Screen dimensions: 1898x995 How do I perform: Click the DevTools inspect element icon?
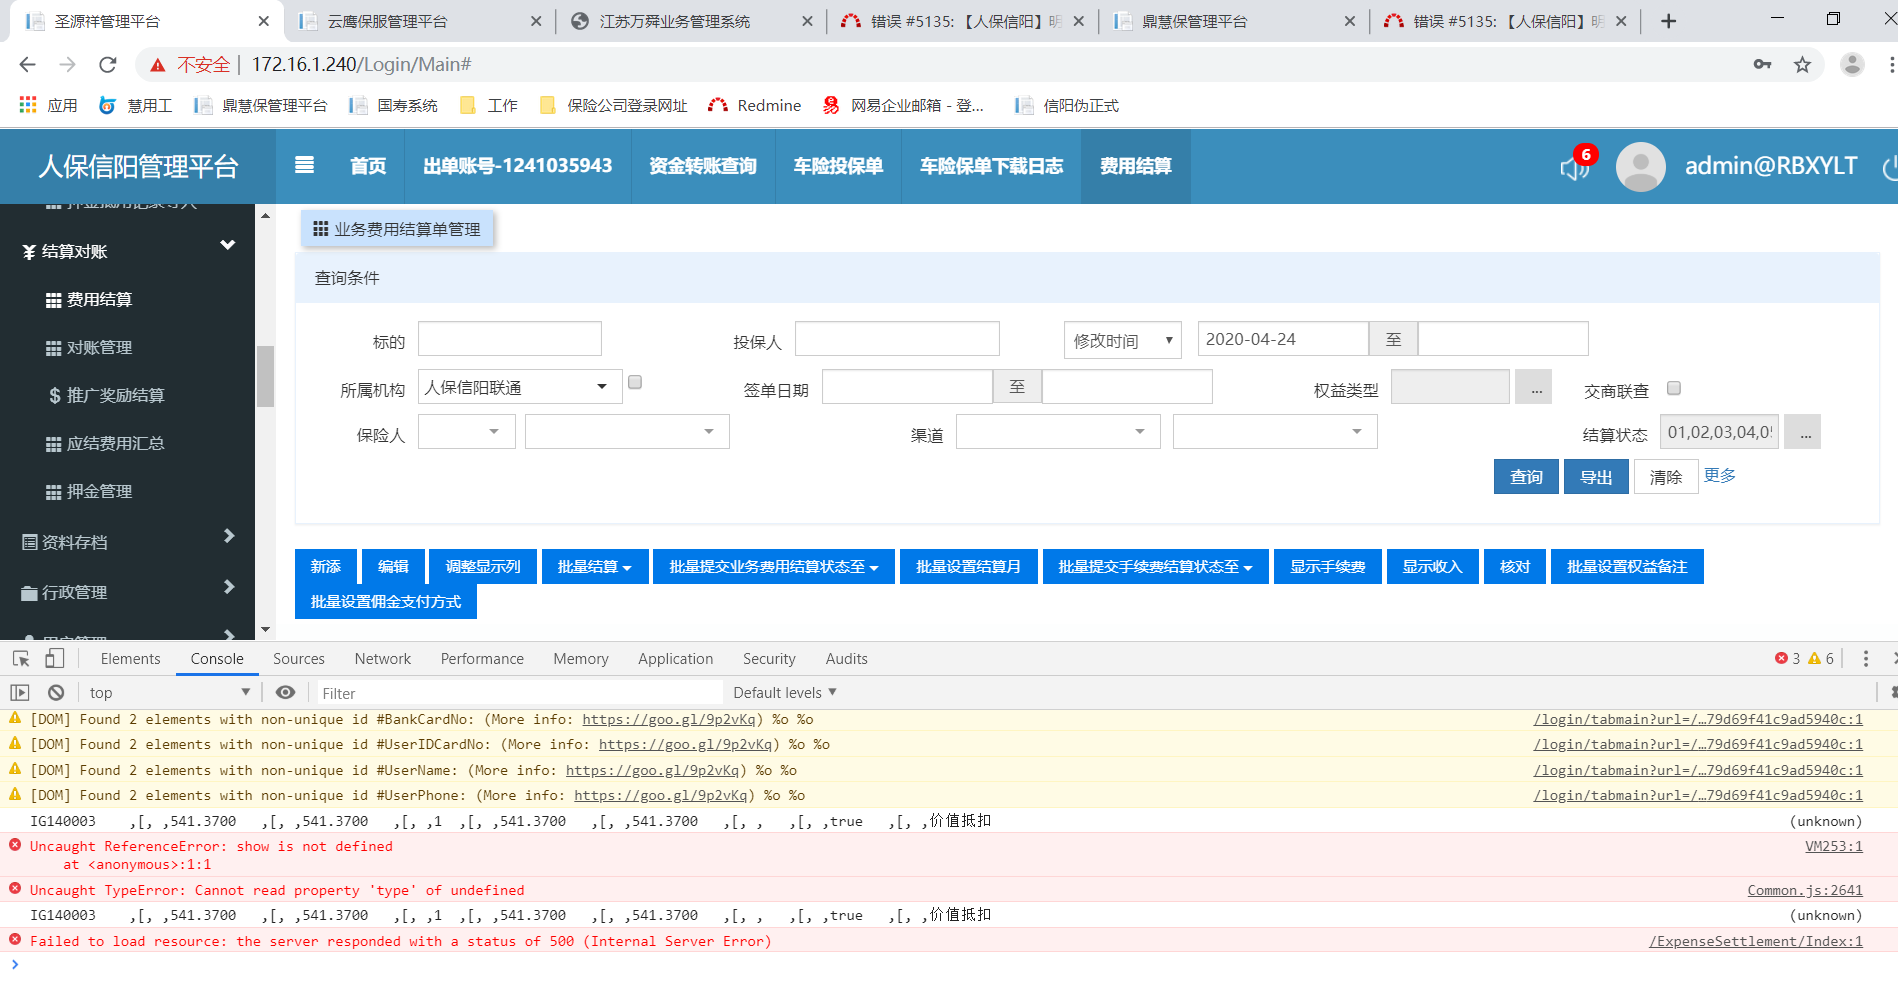click(21, 658)
